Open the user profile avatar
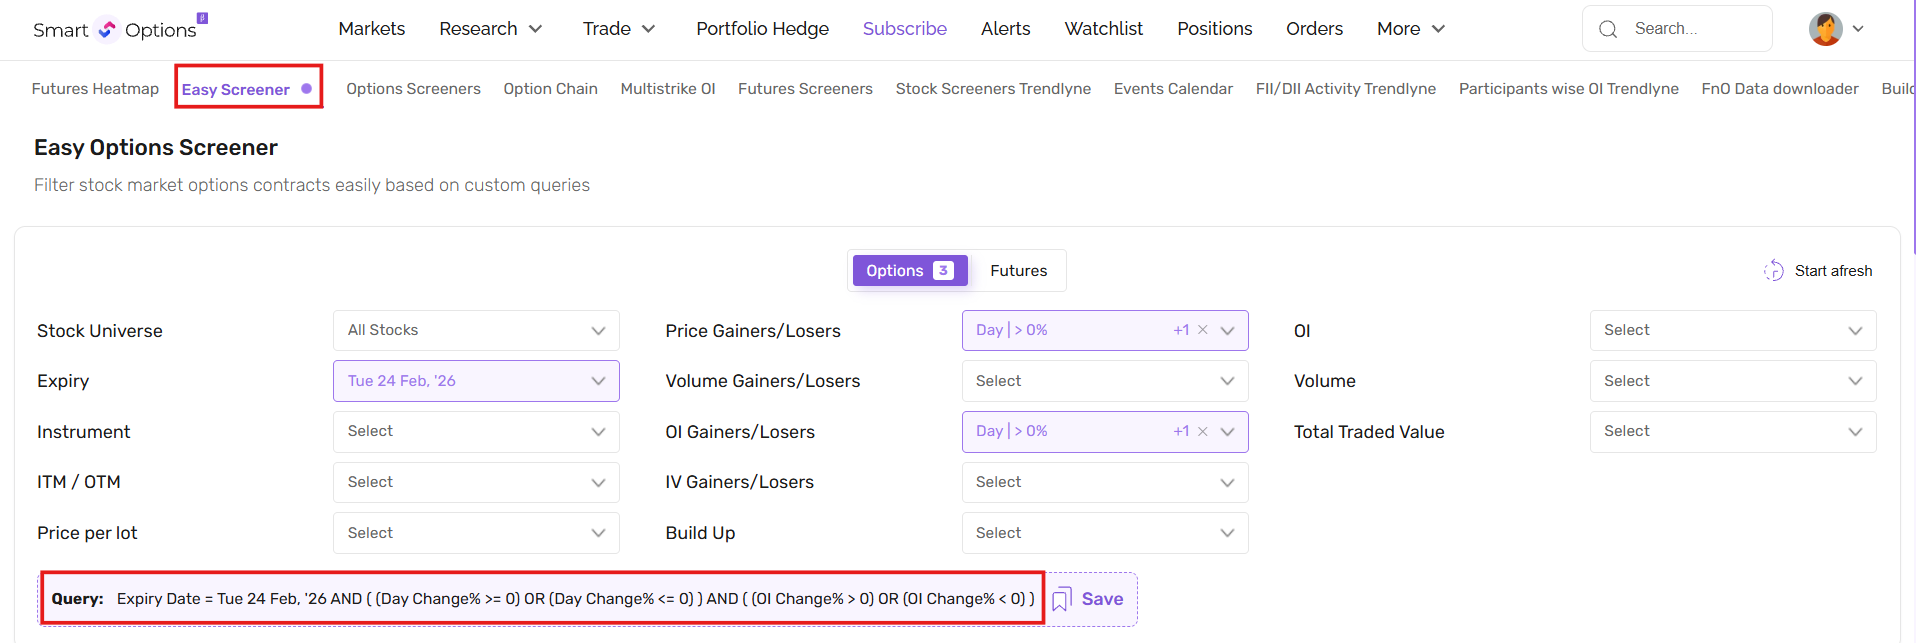This screenshot has height=643, width=1916. [x=1825, y=29]
